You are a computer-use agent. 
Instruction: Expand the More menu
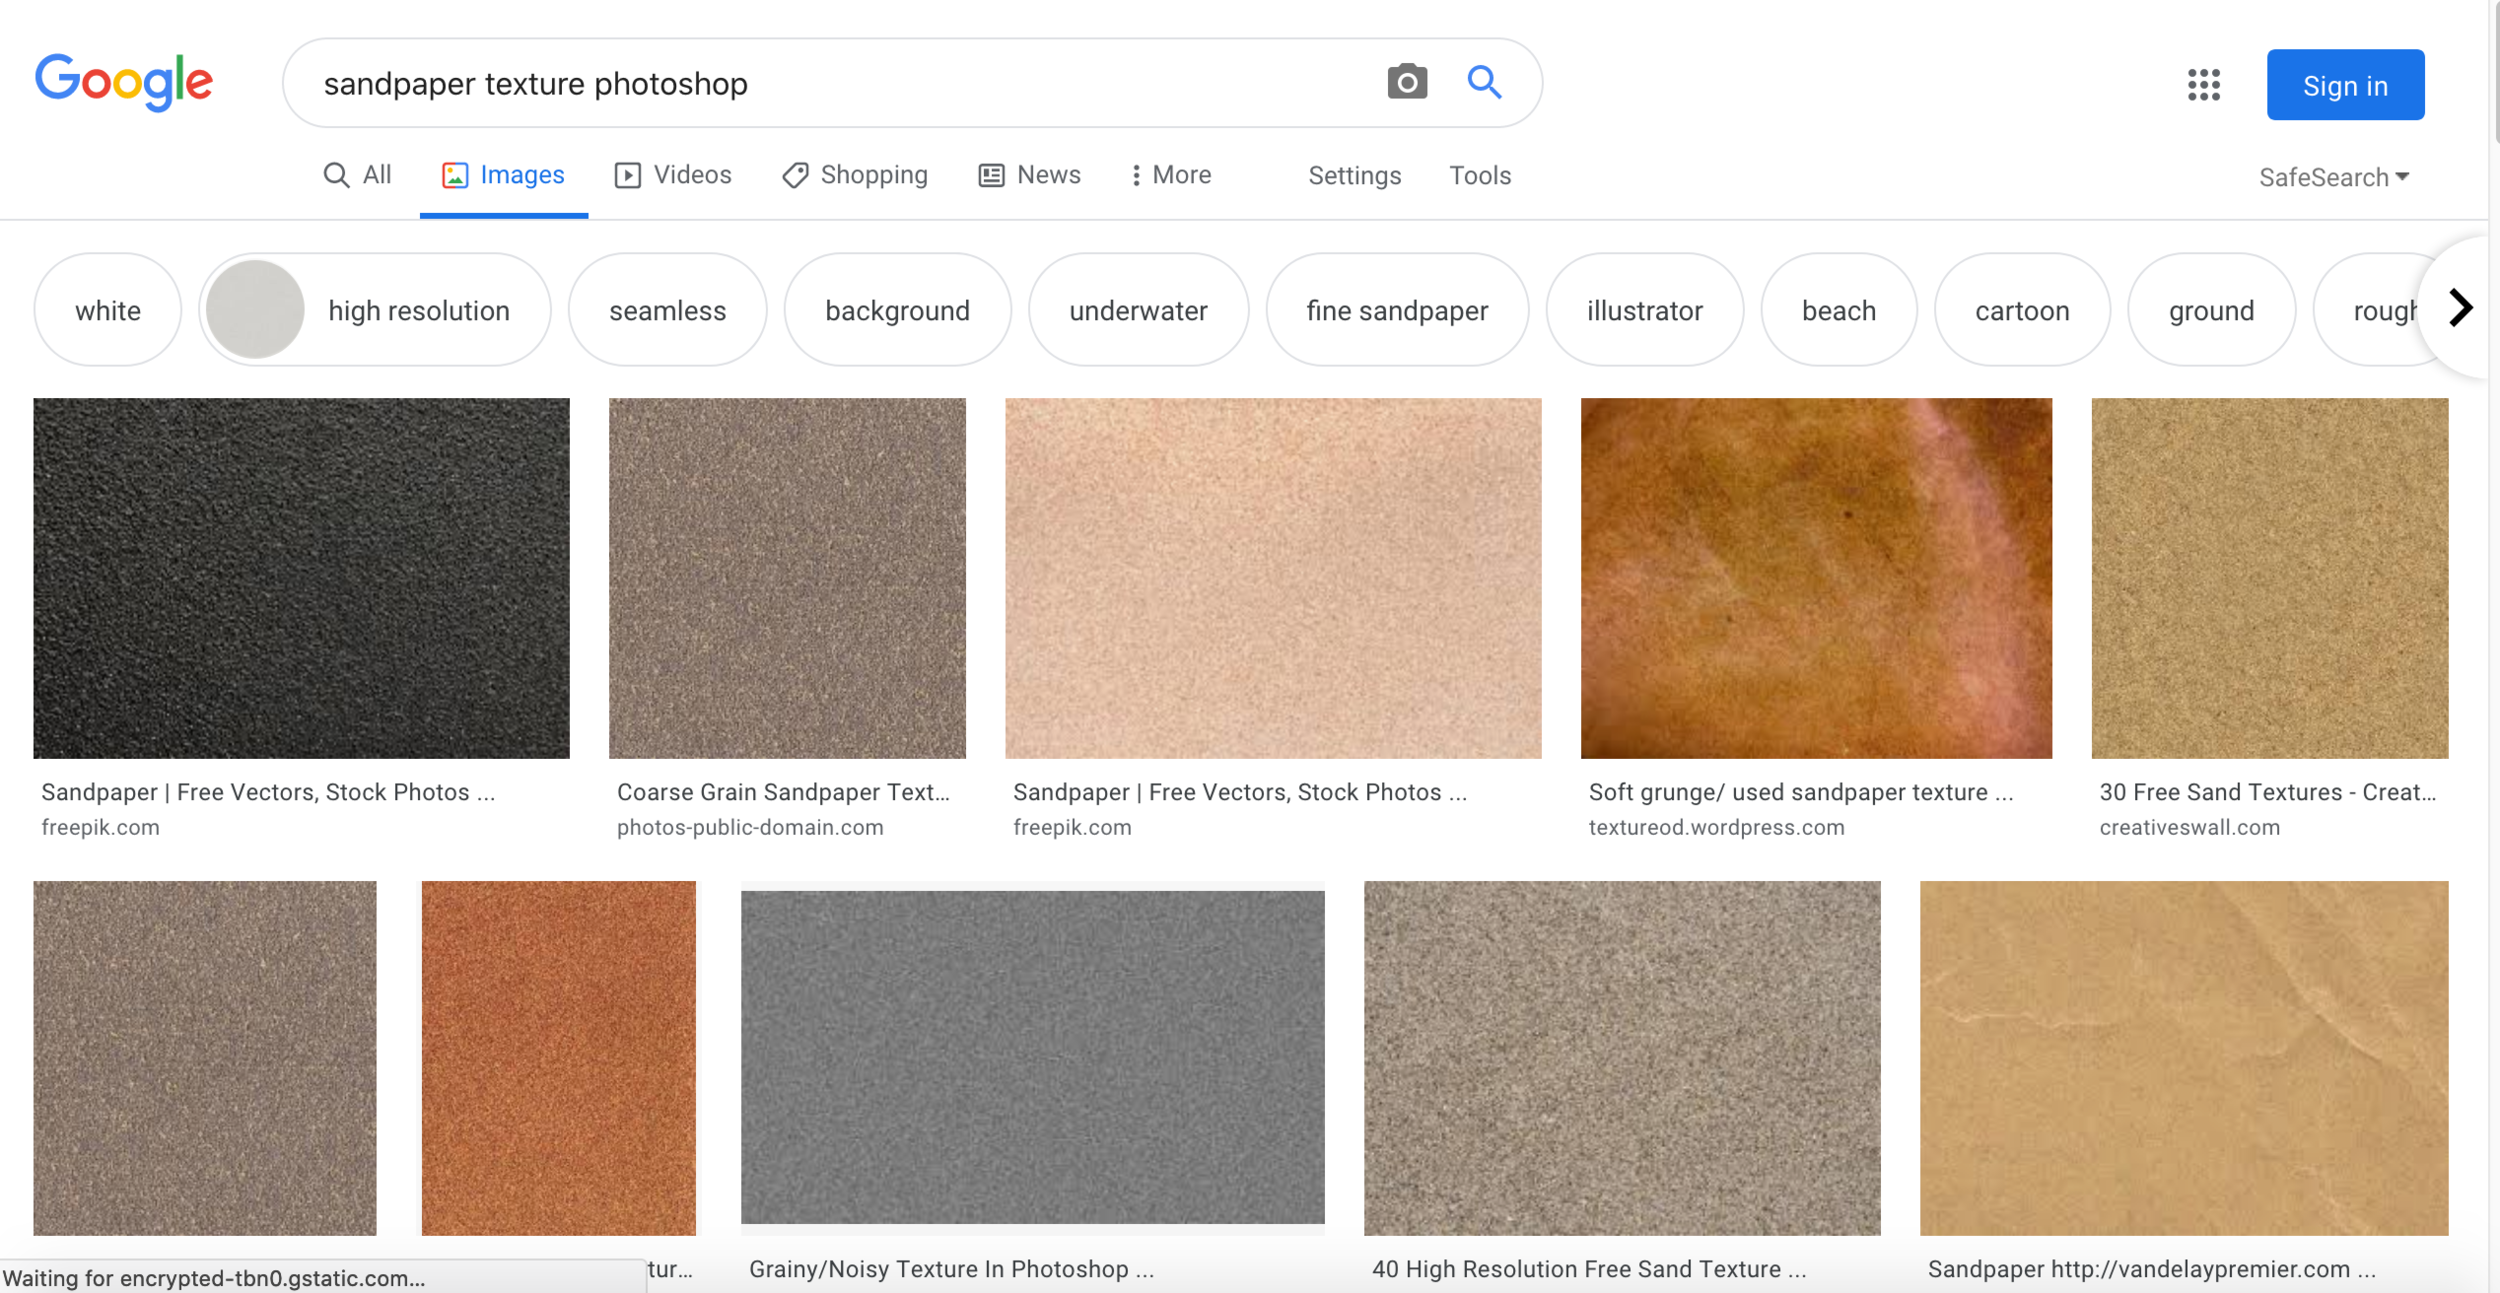[1170, 175]
